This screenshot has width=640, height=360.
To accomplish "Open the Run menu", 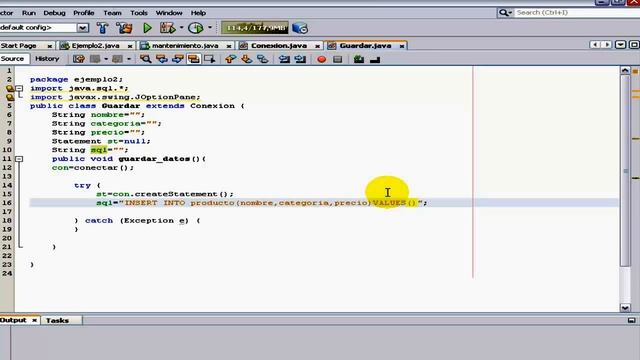I will tap(29, 13).
